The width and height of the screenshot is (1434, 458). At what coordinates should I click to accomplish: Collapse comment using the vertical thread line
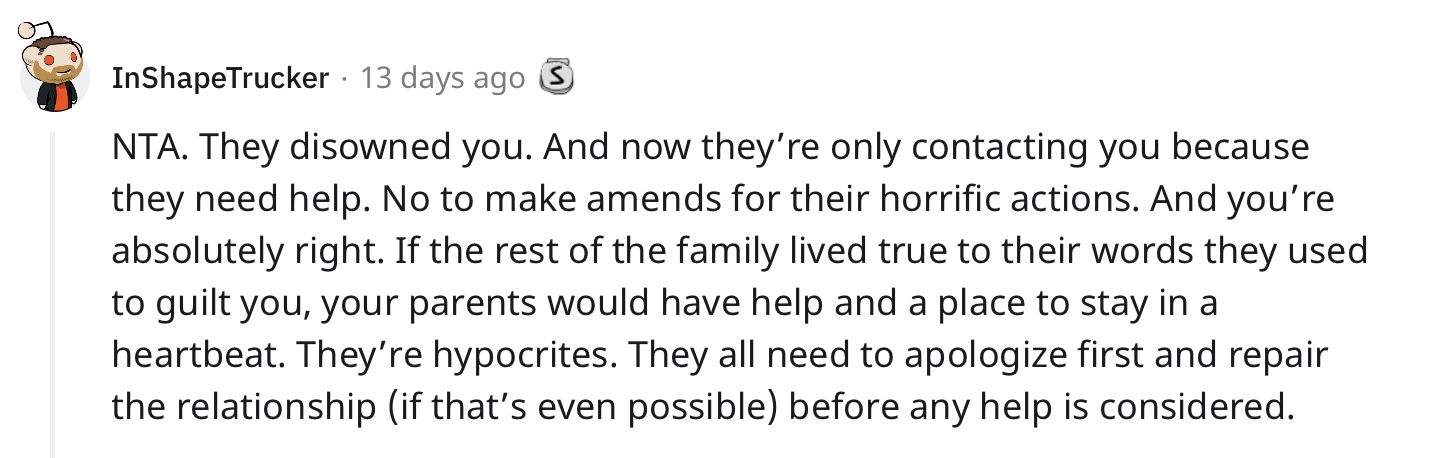[54, 290]
